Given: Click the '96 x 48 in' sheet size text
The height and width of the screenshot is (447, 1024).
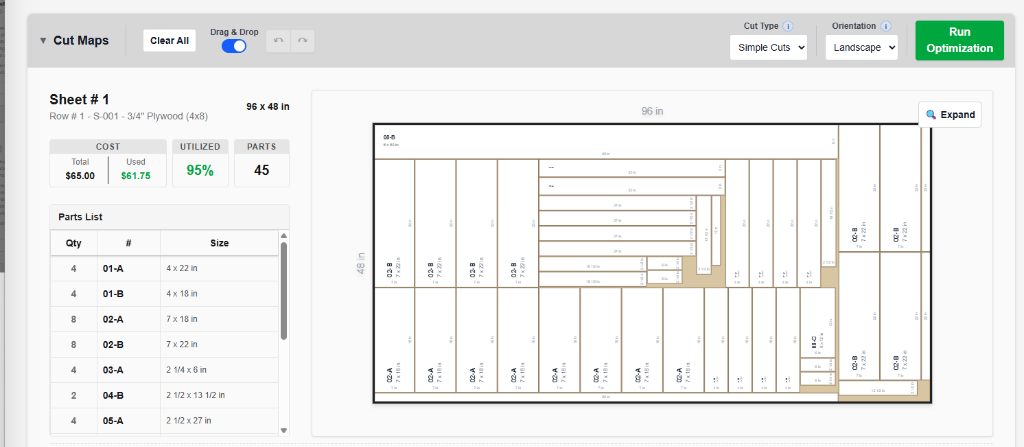Looking at the screenshot, I should click(268, 107).
